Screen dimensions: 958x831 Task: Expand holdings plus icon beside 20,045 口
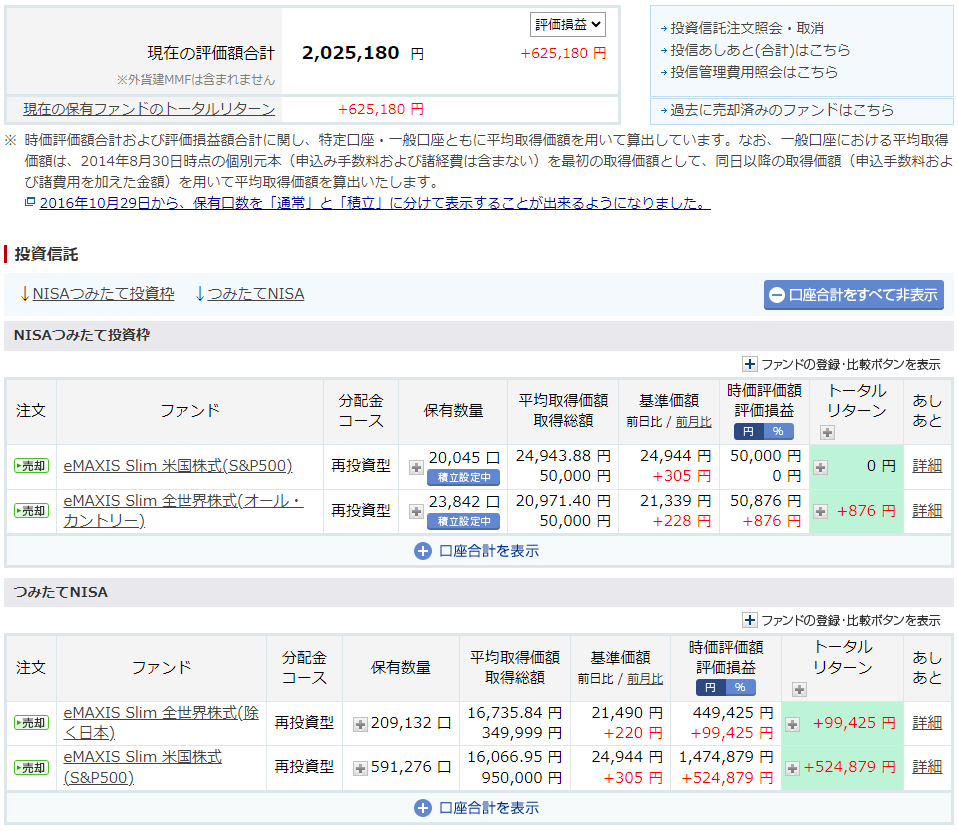click(416, 467)
